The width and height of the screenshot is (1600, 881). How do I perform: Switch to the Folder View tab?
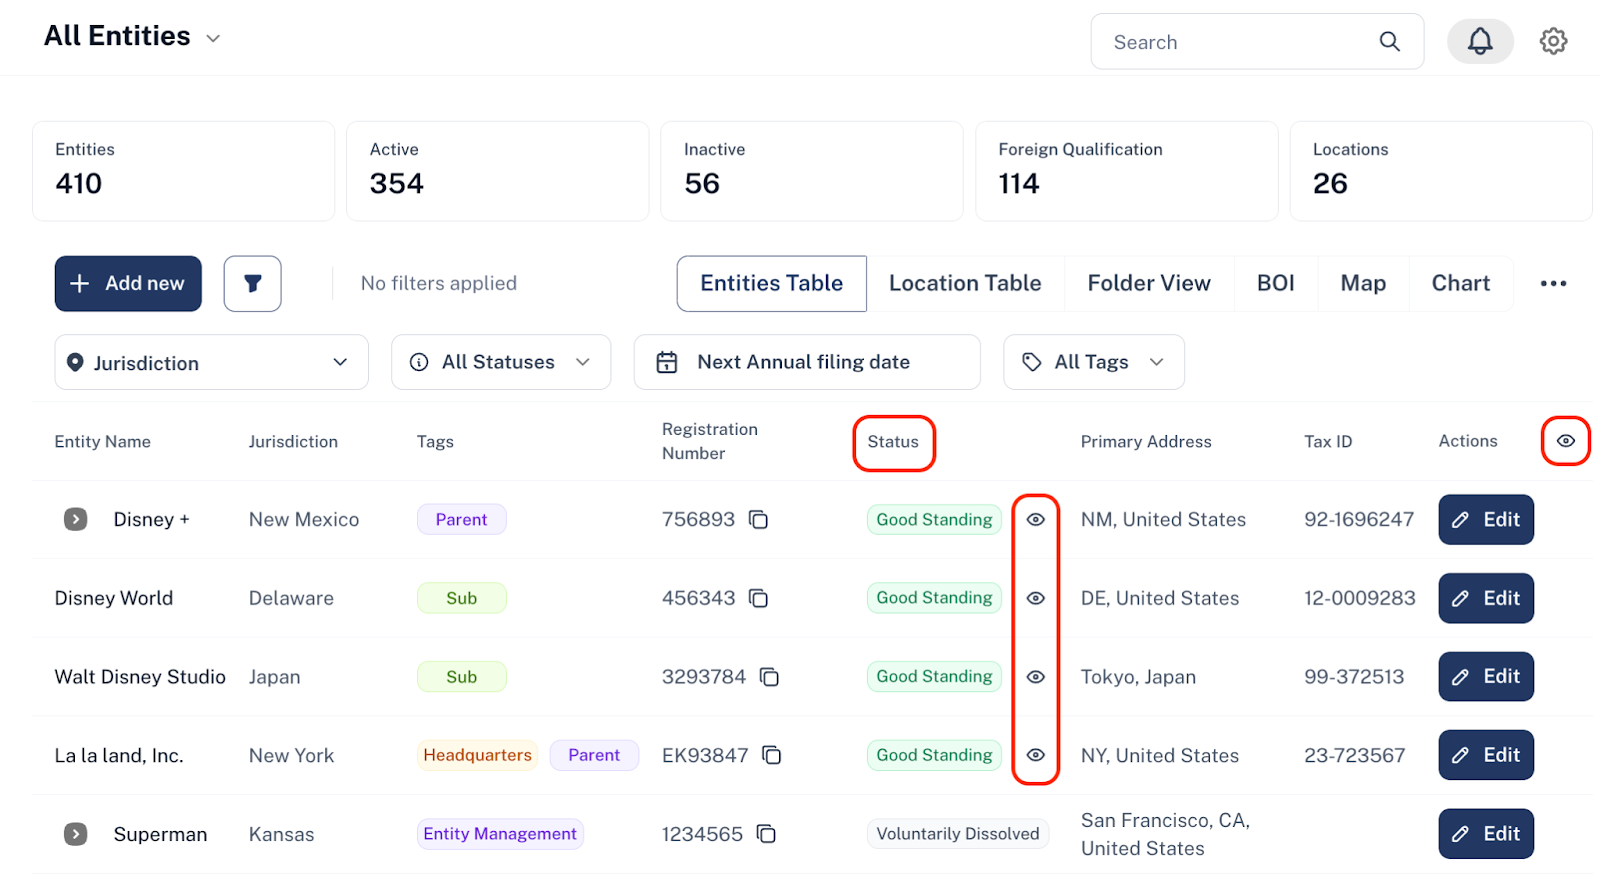point(1149,284)
